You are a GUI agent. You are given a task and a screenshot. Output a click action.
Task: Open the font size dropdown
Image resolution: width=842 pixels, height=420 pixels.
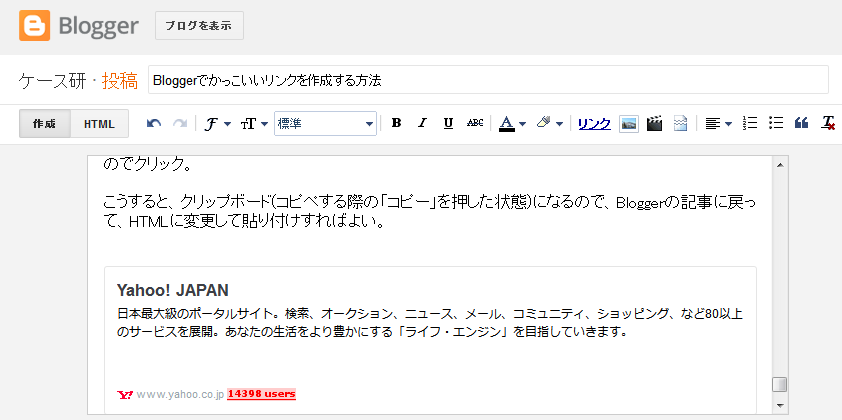click(254, 124)
